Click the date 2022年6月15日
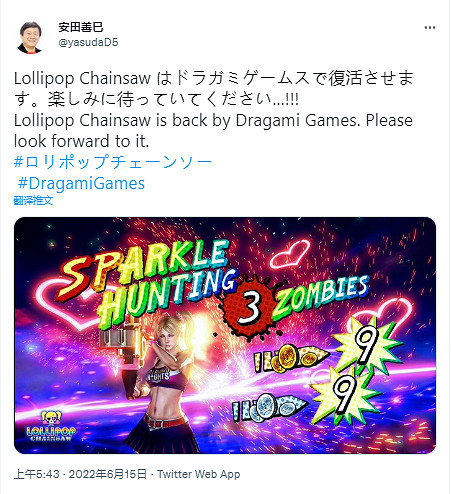 tap(108, 474)
